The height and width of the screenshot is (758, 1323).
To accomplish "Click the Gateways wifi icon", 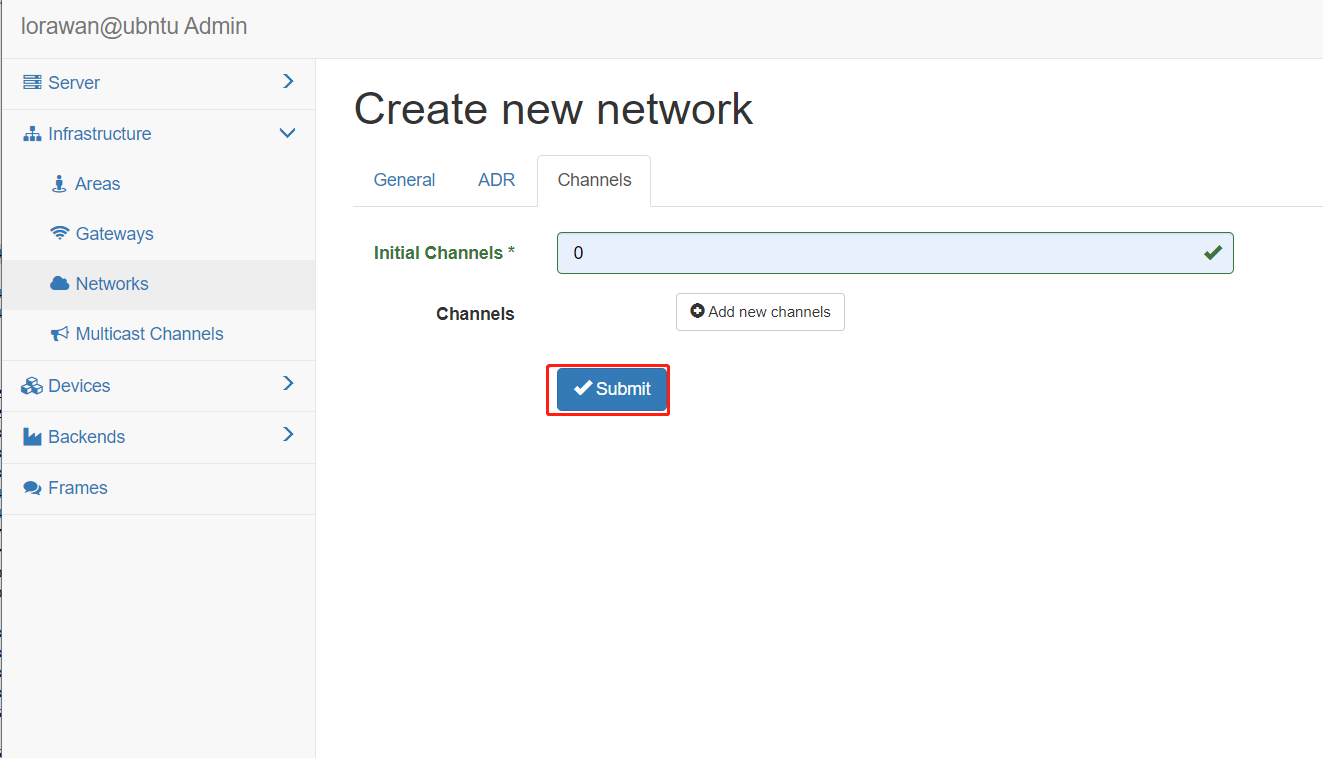I will click(60, 233).
